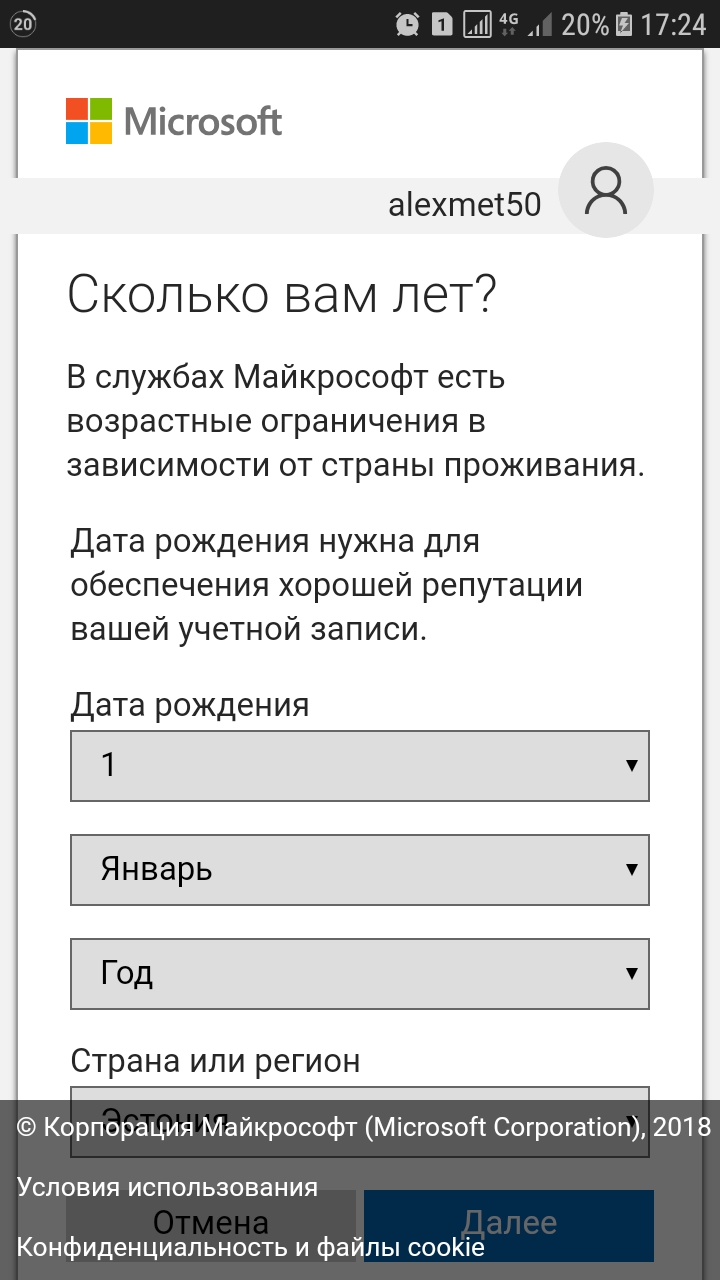Screen dimensions: 720x1280
Task: Open the month dropdown showing Январь
Action: (x=360, y=870)
